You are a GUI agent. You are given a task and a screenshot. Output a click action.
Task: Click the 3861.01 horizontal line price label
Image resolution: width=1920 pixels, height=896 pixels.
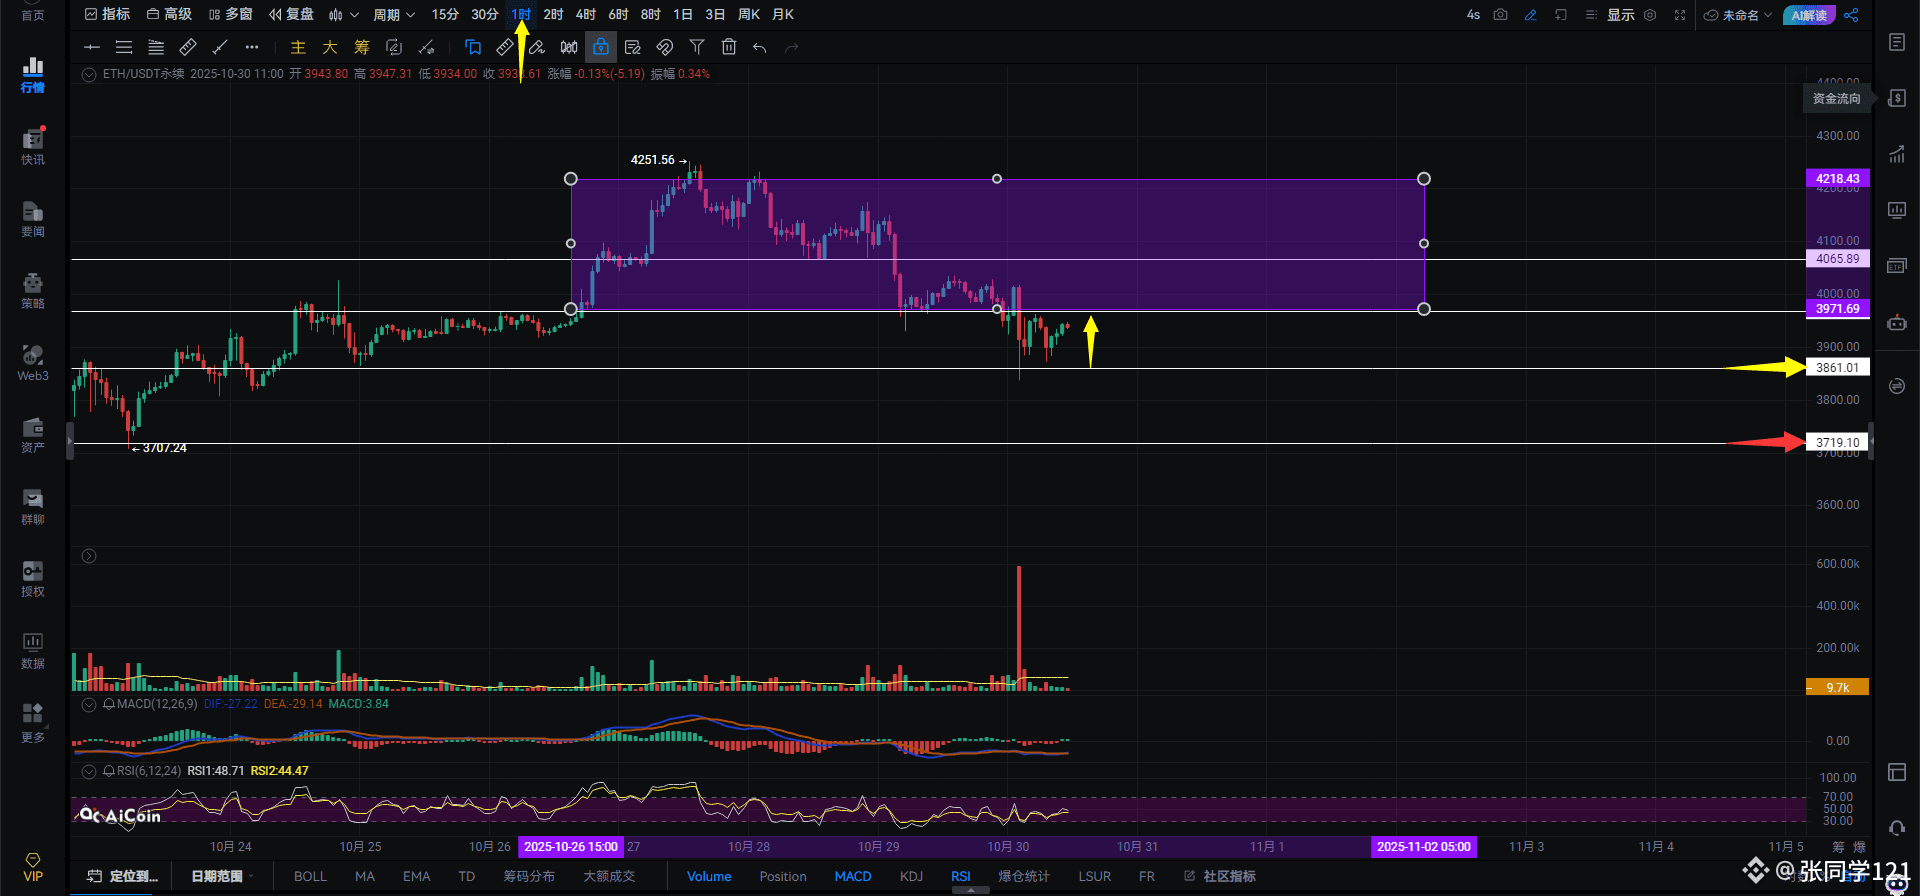pyautogui.click(x=1838, y=368)
